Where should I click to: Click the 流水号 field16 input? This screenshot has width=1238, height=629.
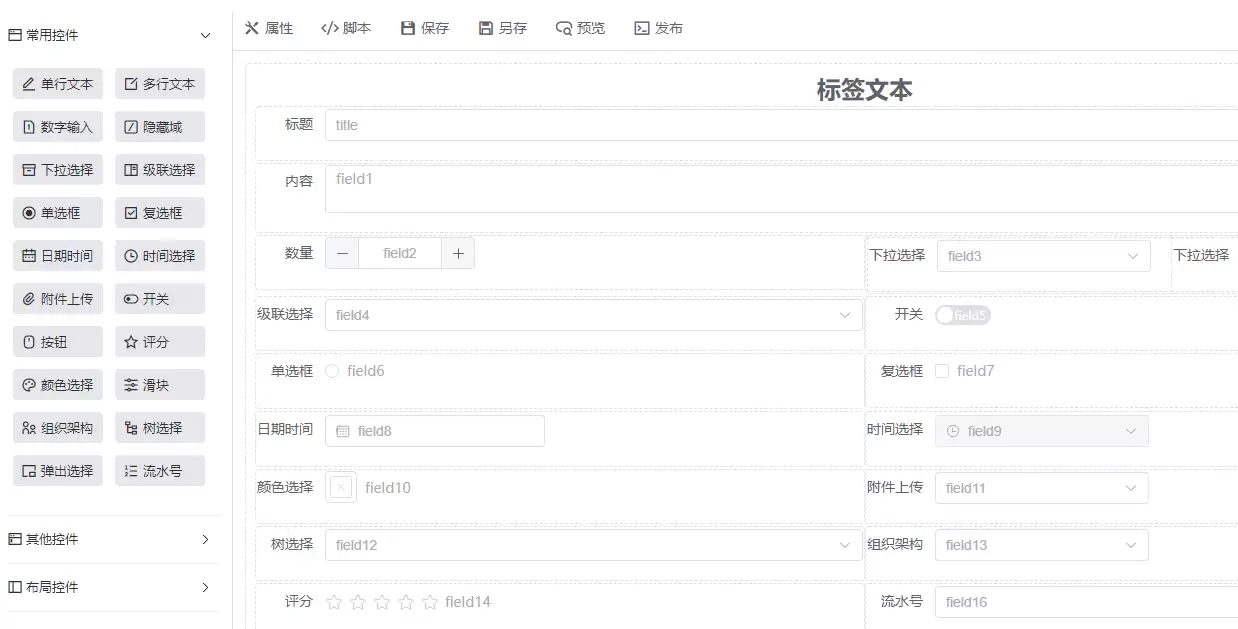[1086, 602]
